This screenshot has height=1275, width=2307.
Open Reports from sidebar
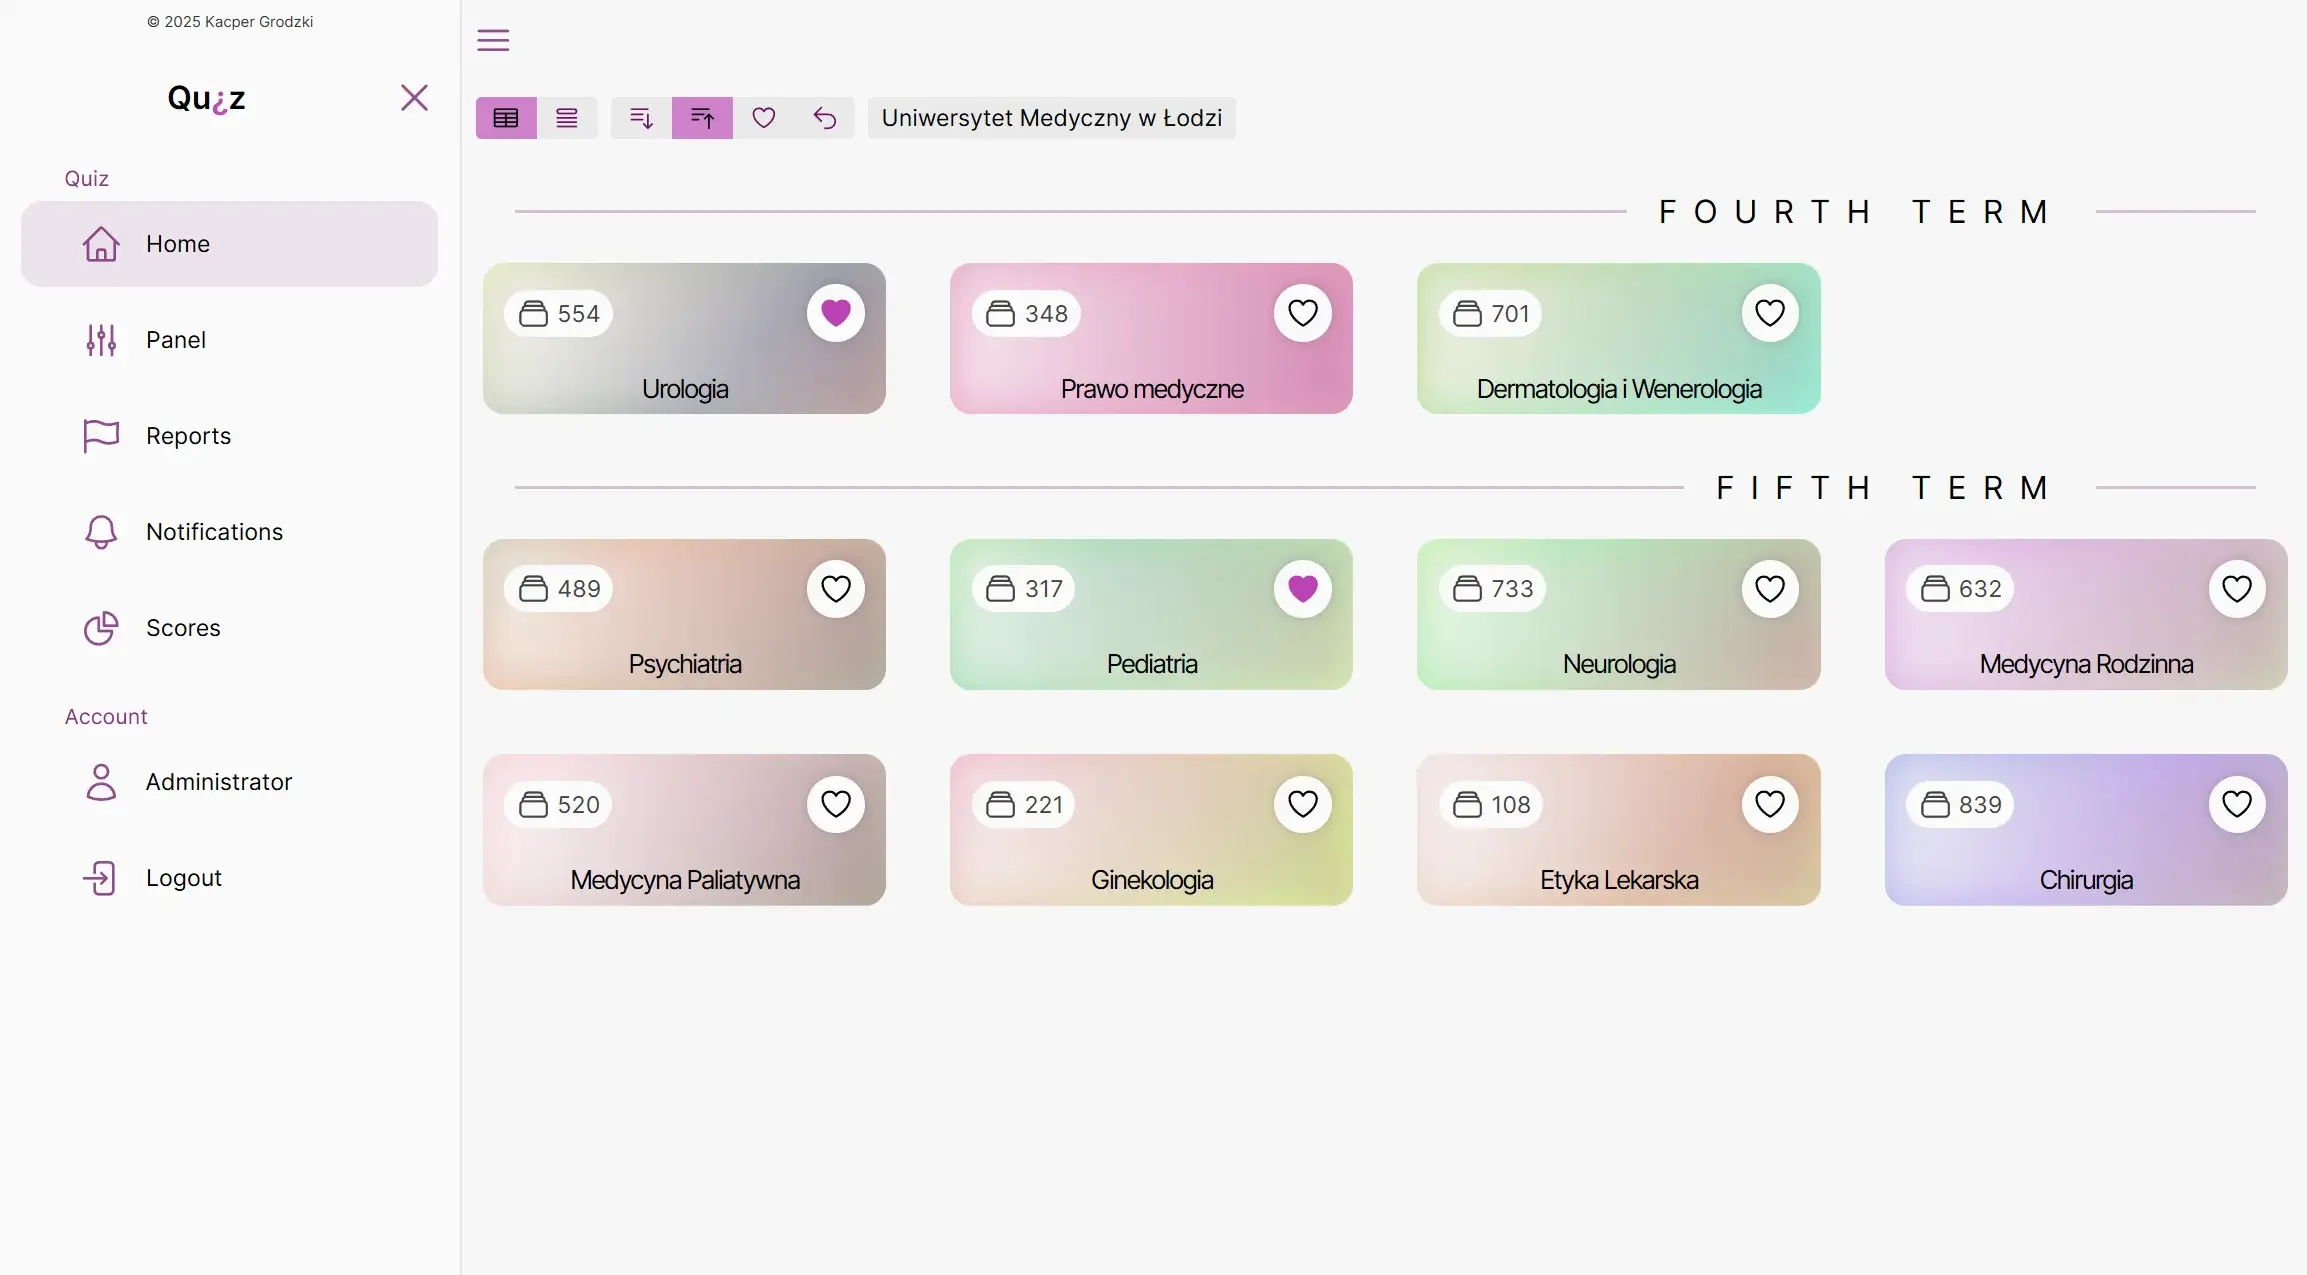click(188, 436)
